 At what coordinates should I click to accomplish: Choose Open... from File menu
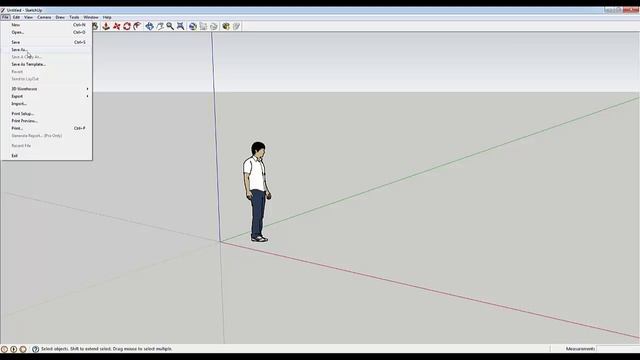click(47, 32)
